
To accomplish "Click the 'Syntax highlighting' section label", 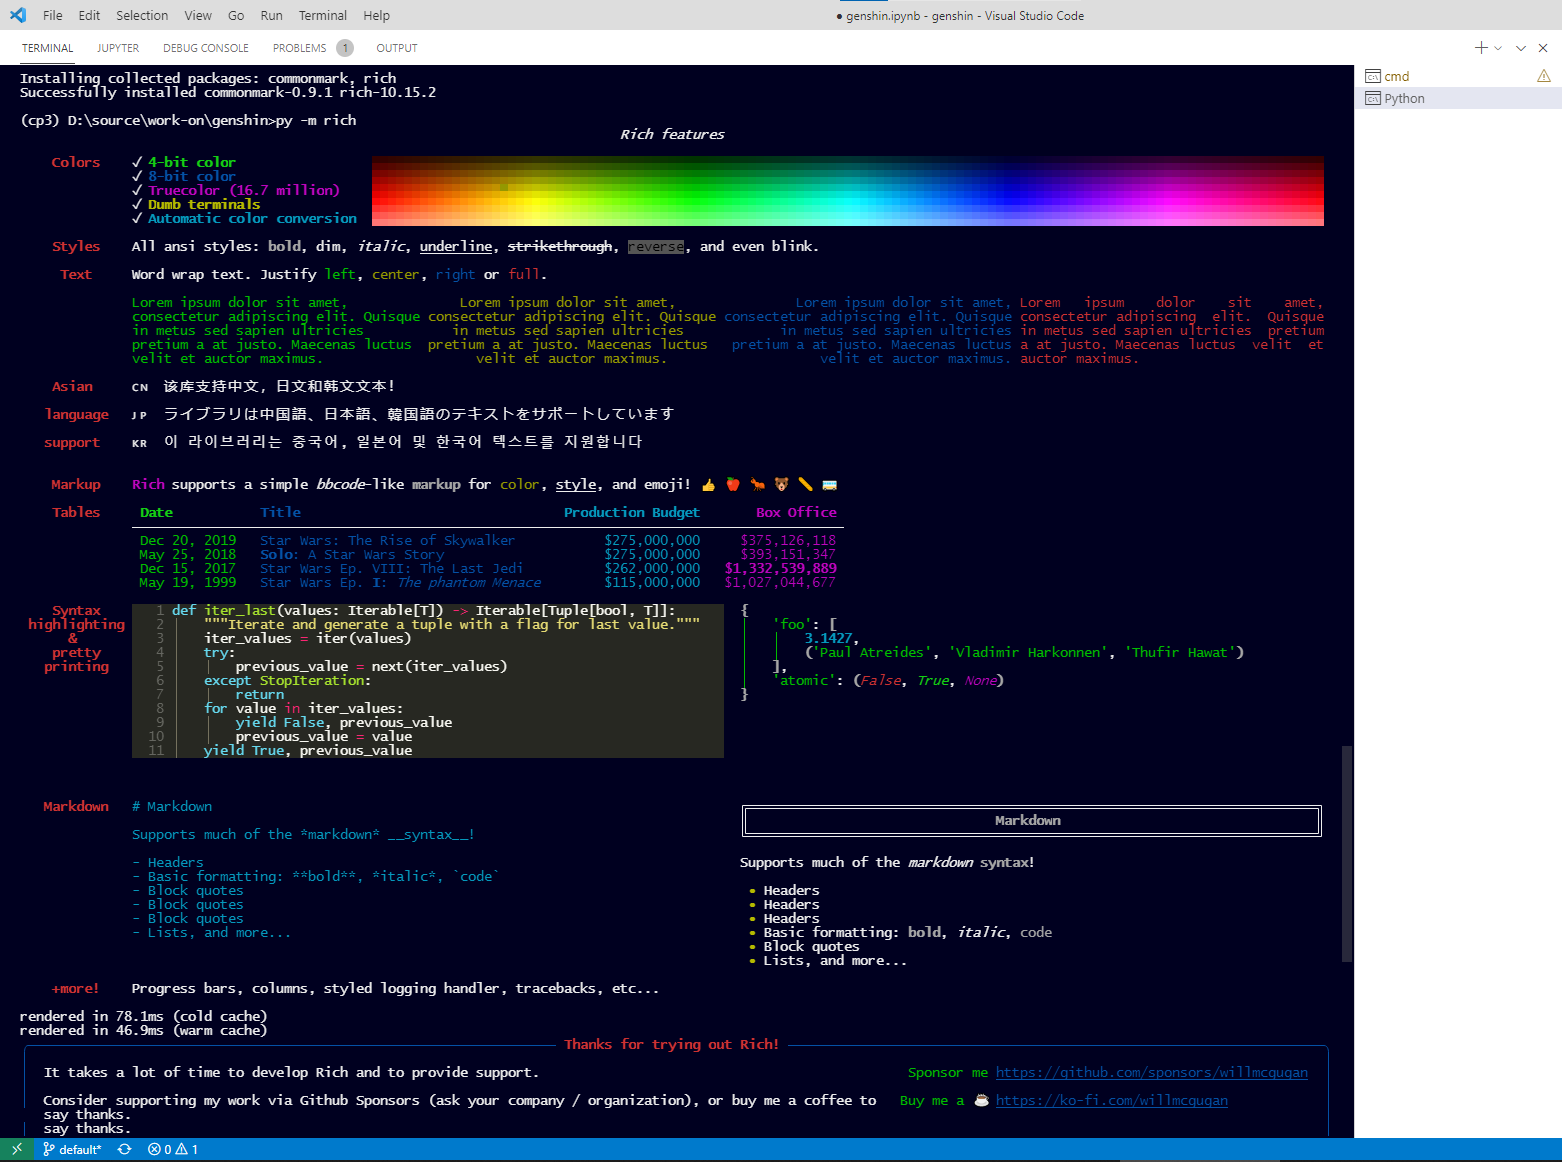I will pos(76,617).
